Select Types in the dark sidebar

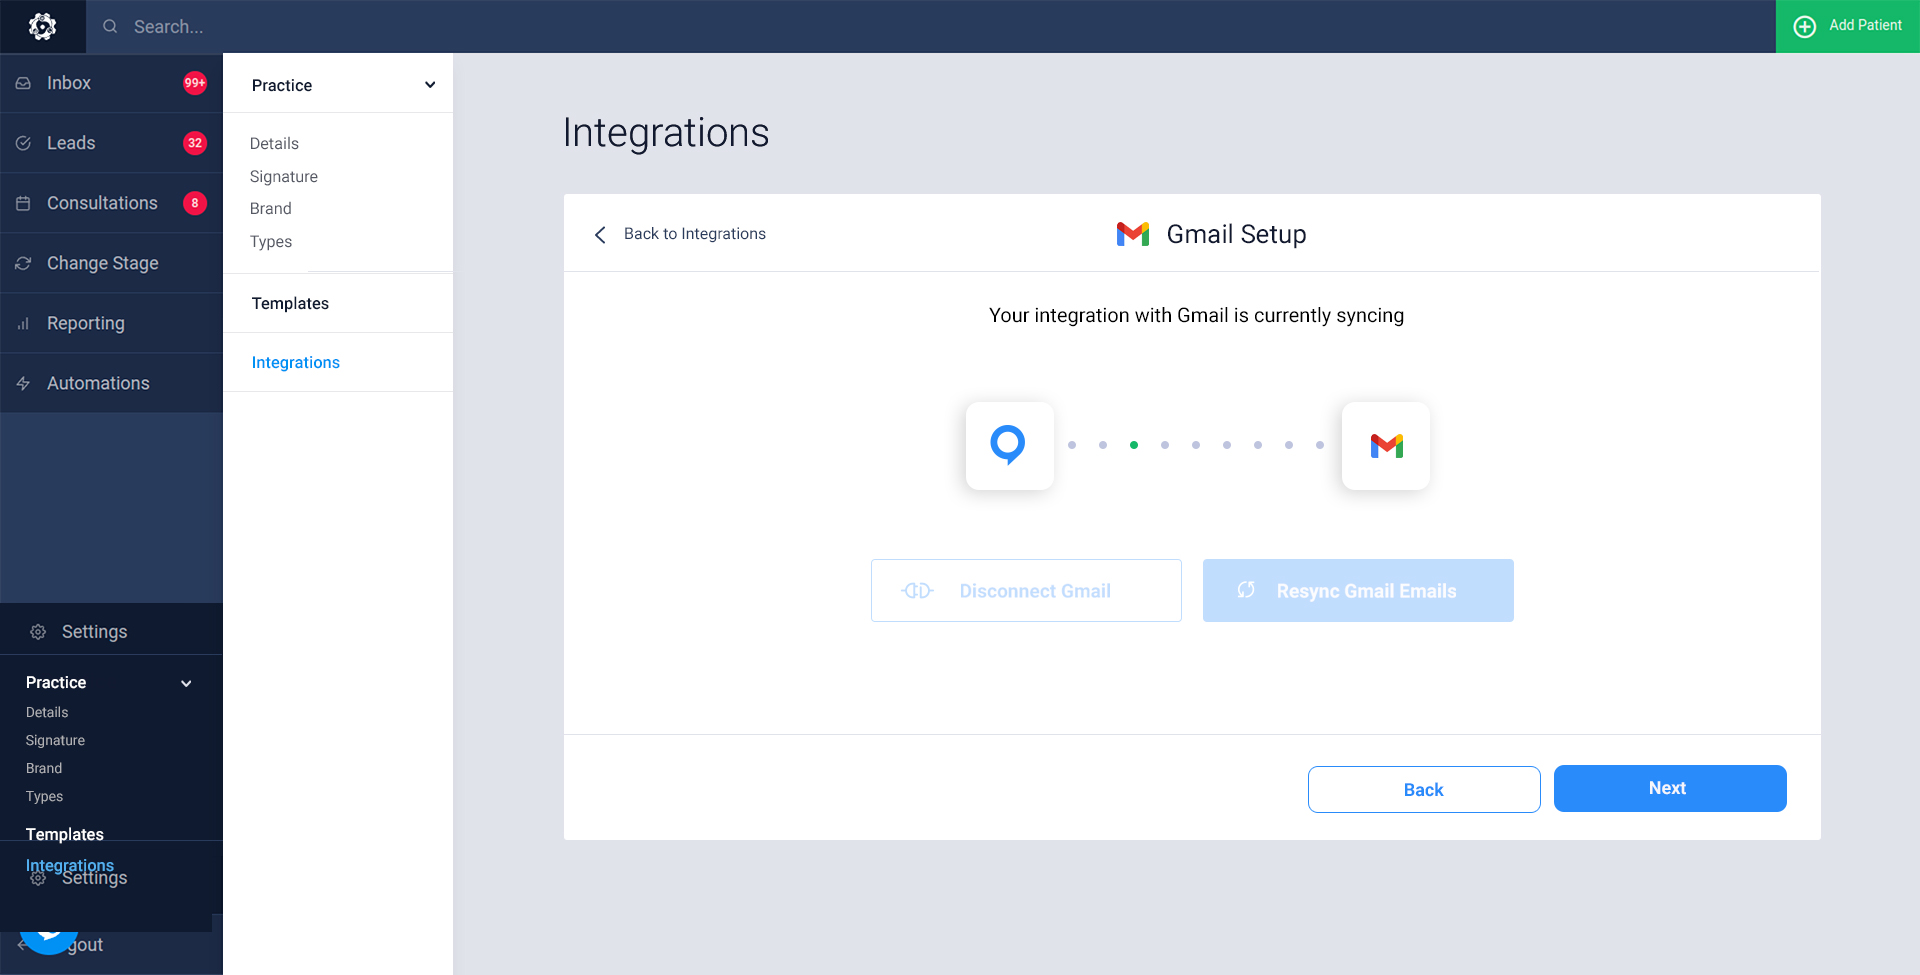(44, 796)
